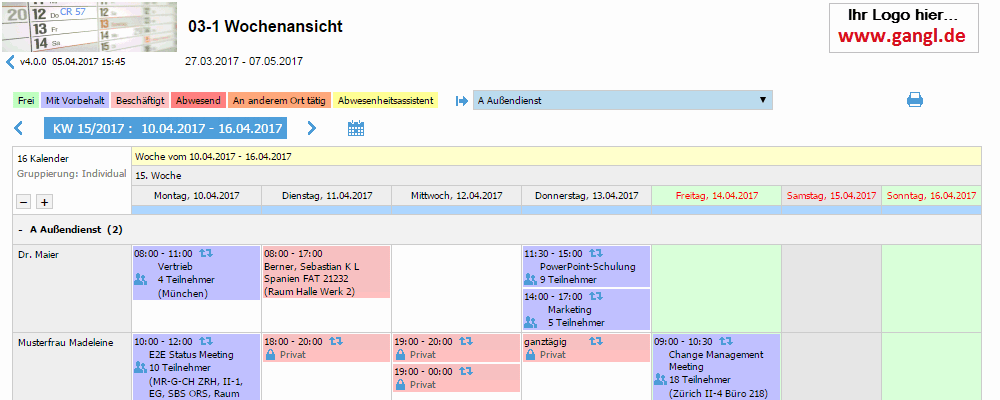Open the calendar date picker icon
The image size is (1000, 400).
tap(355, 128)
